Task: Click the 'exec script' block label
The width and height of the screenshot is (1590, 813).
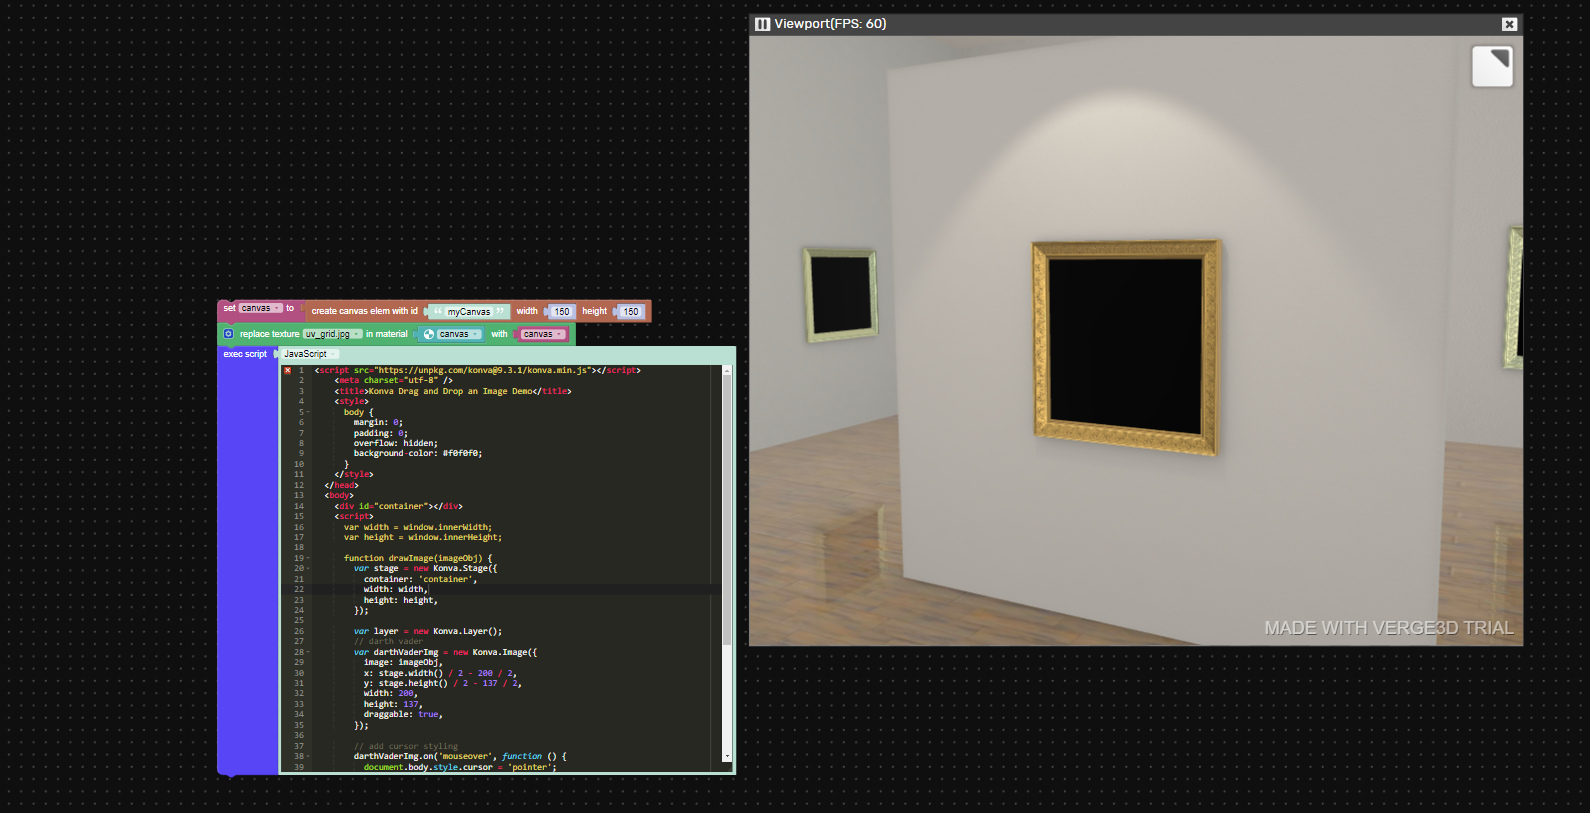Action: pyautogui.click(x=245, y=354)
